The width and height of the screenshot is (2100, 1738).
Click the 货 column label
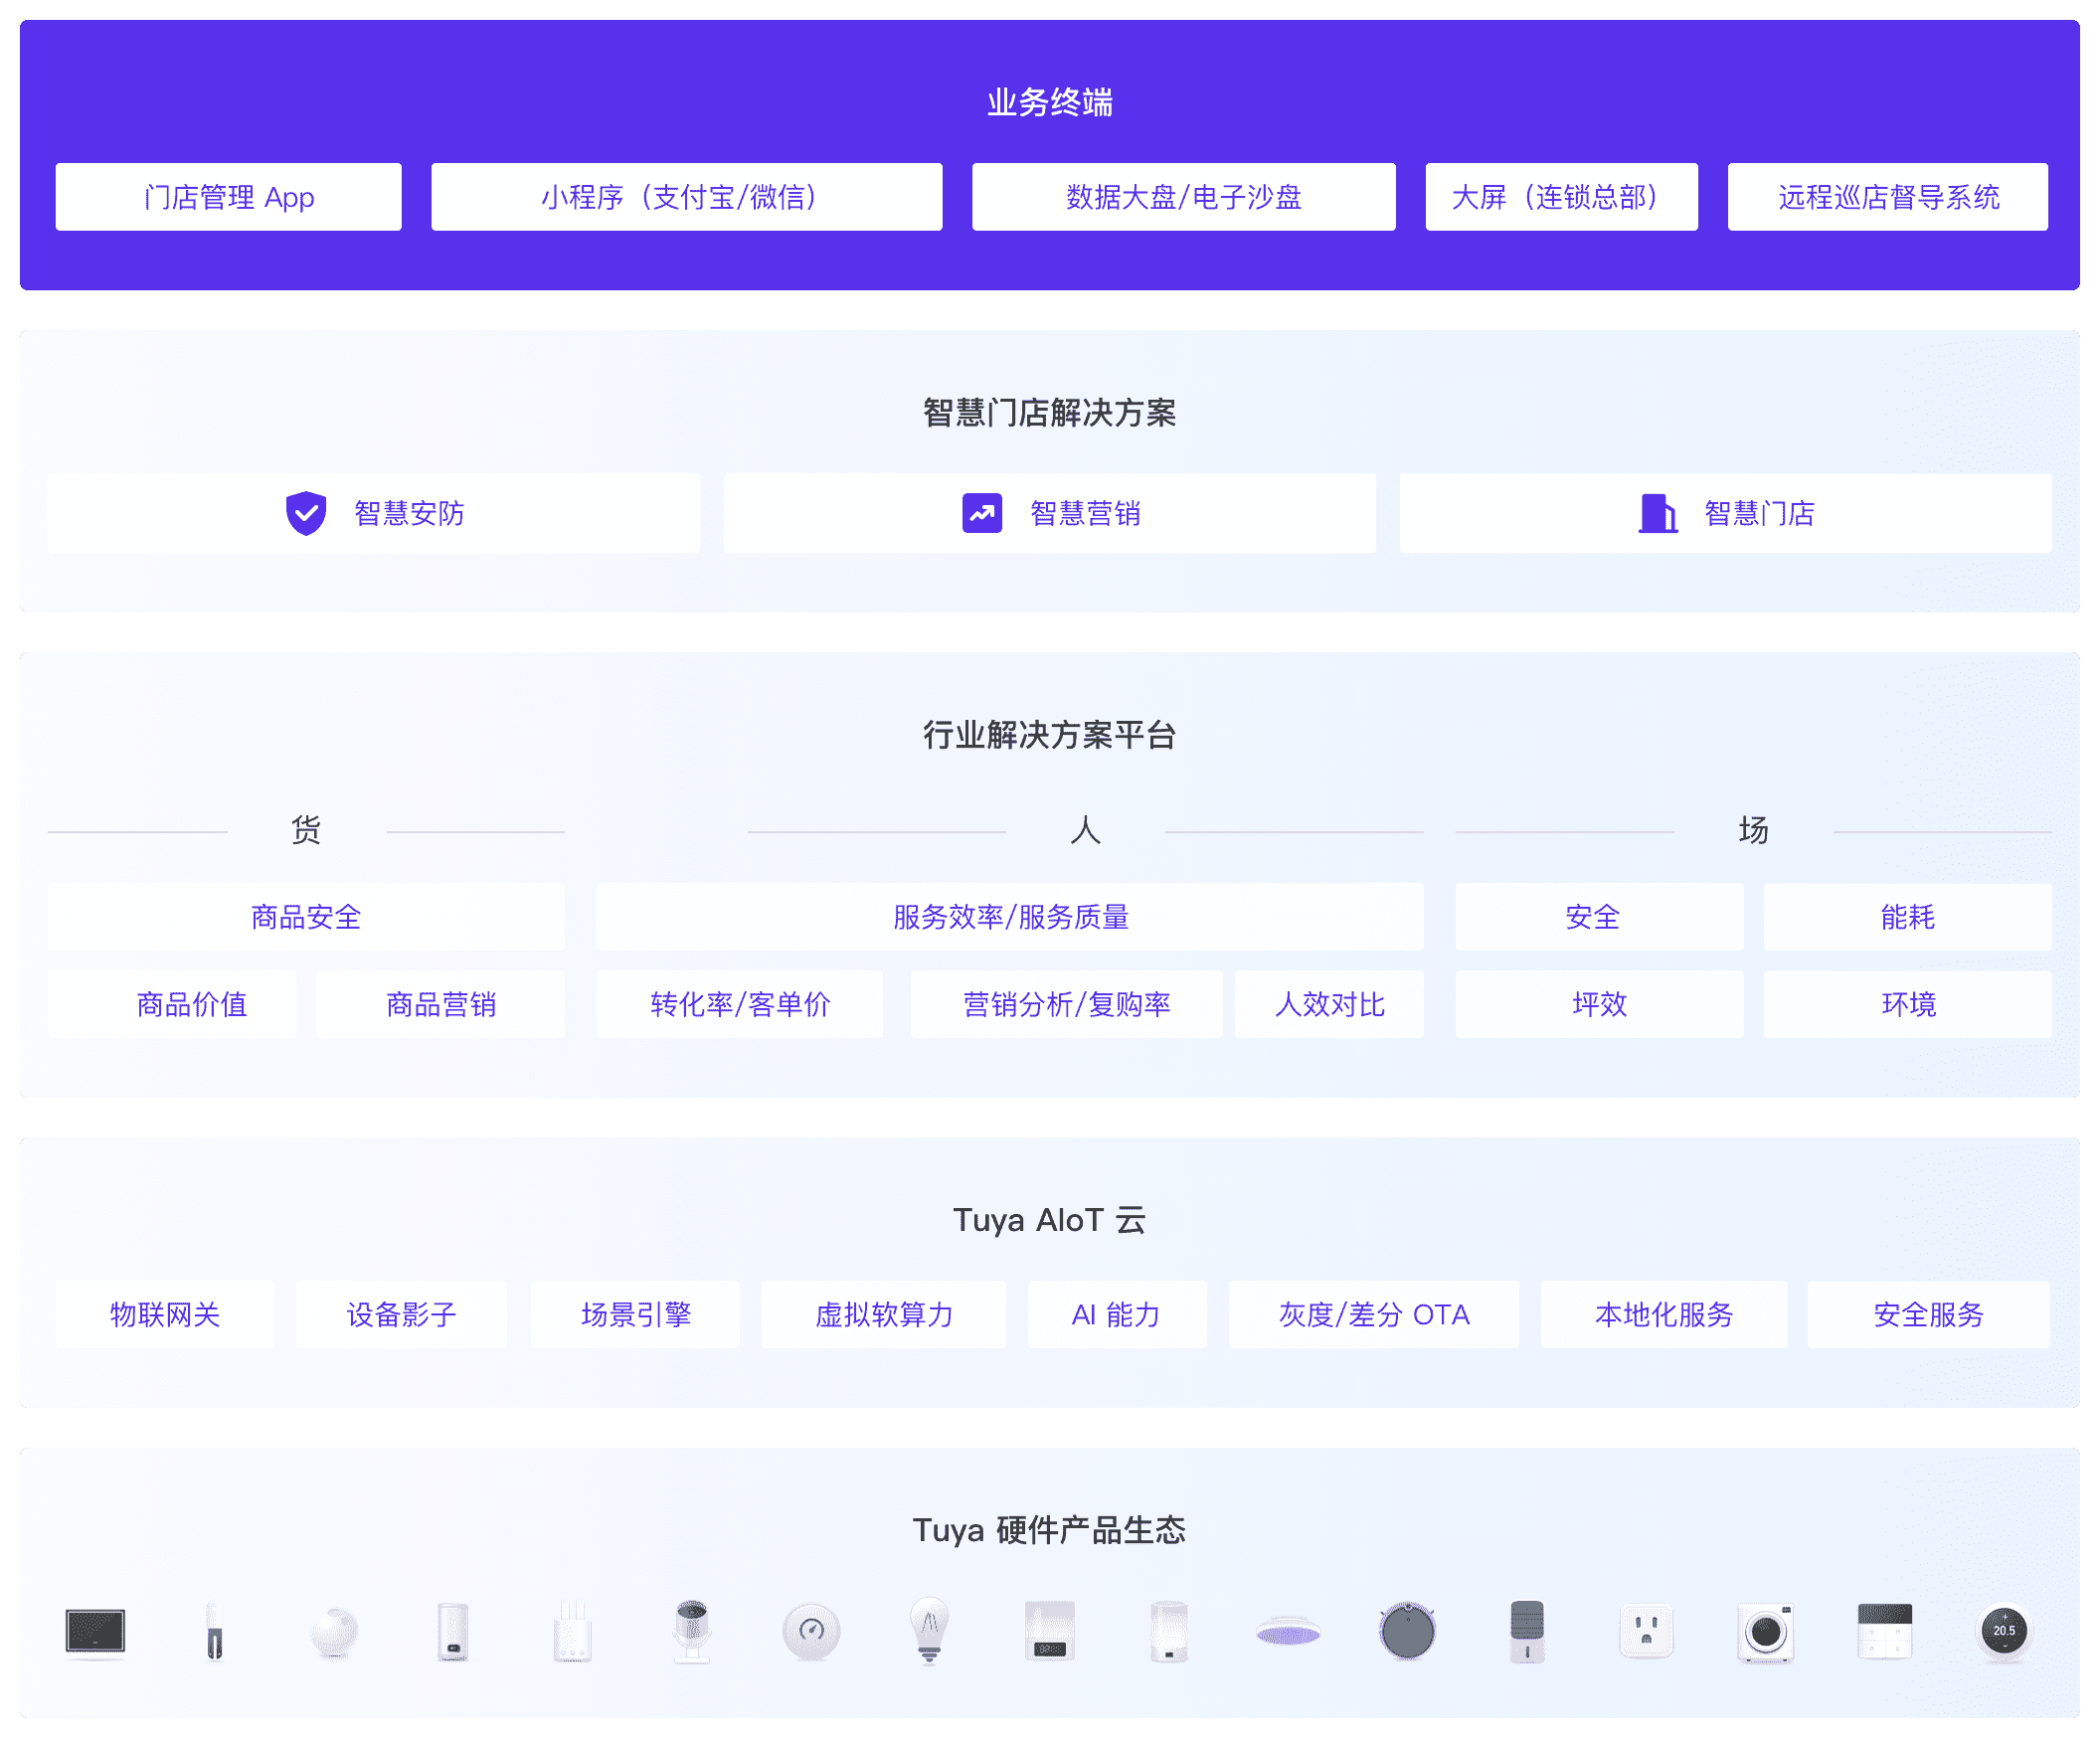click(x=306, y=830)
